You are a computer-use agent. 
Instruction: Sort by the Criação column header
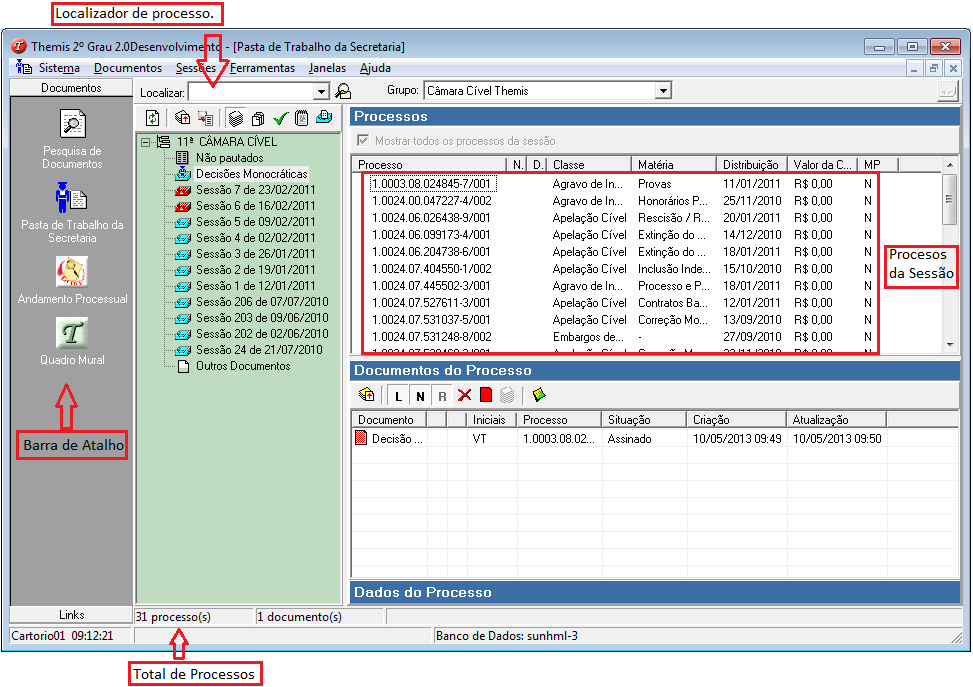pyautogui.click(x=737, y=420)
